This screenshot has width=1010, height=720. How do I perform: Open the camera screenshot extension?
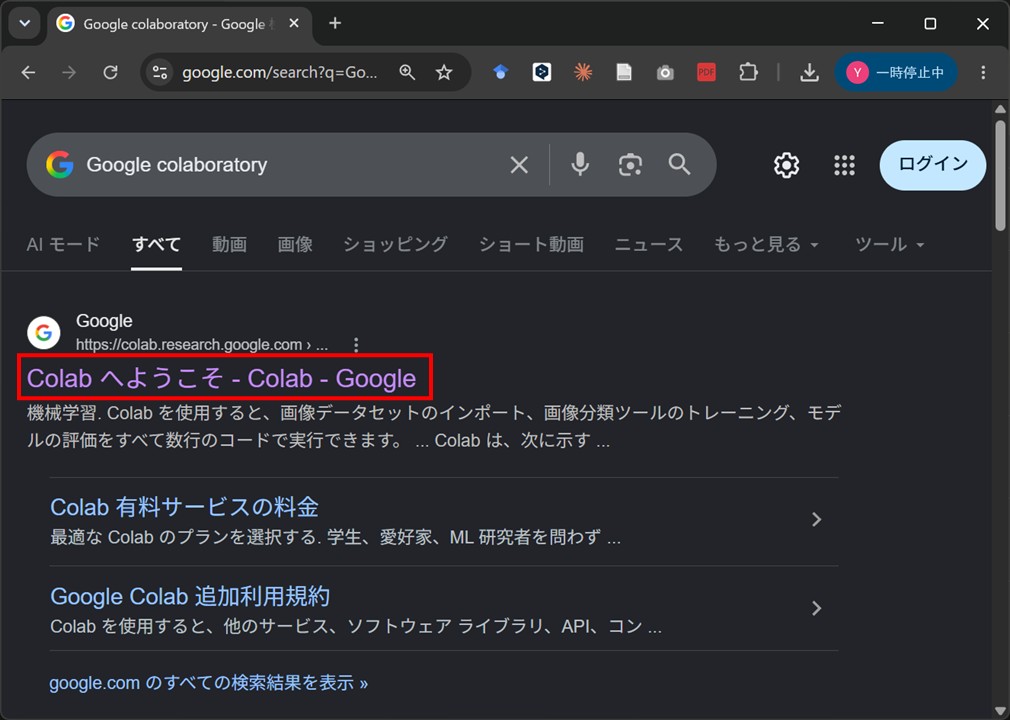pos(665,72)
